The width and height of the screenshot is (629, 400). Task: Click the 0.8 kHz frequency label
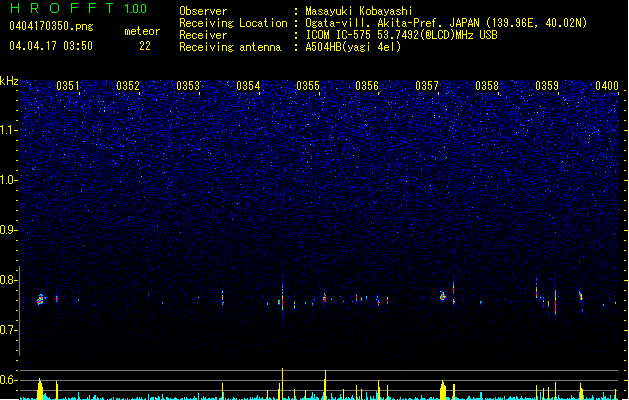point(9,280)
